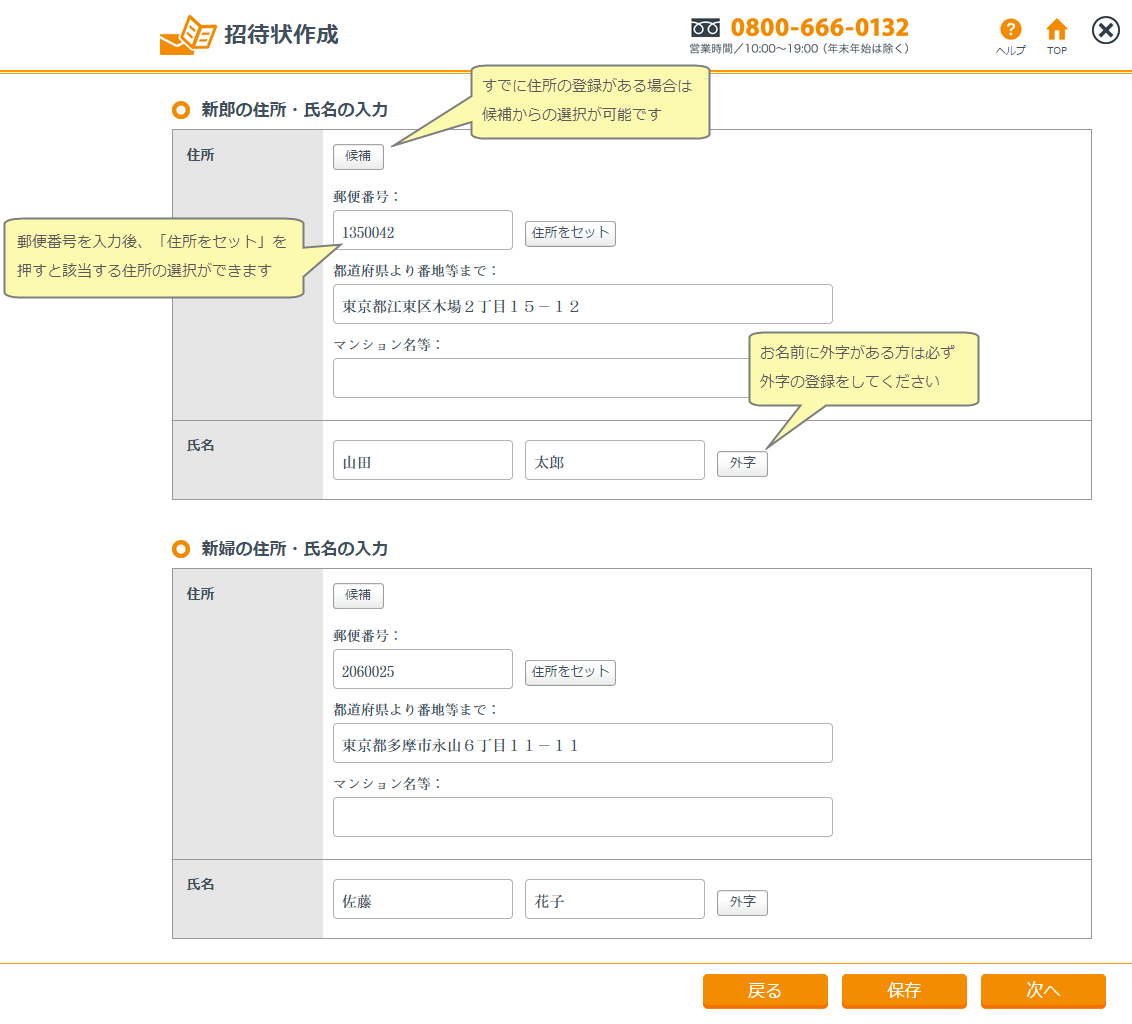Screen dimensions: 1132x1024
Task: Click the invitation envelope logo icon
Action: (187, 35)
